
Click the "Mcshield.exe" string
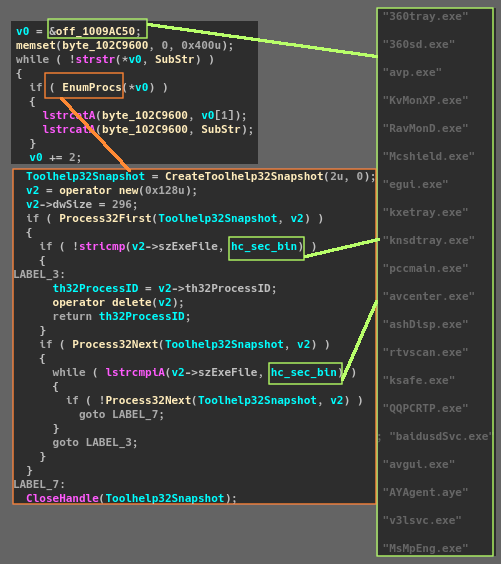[429, 156]
